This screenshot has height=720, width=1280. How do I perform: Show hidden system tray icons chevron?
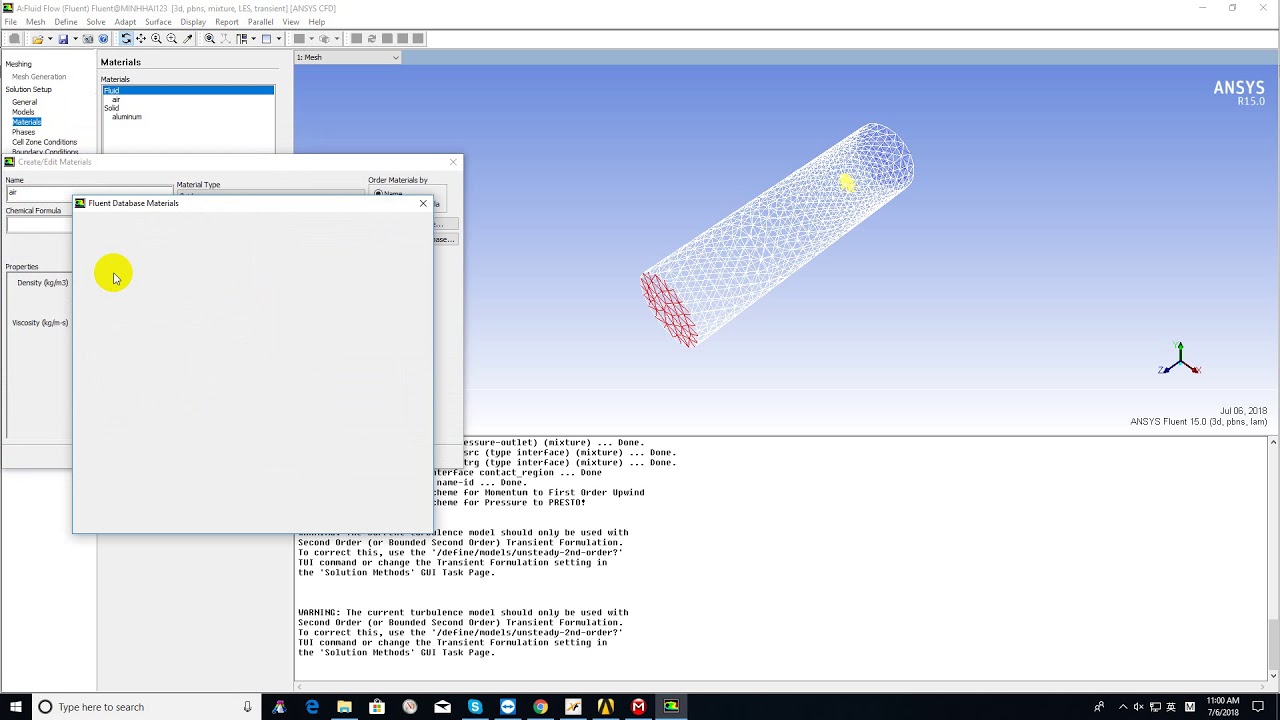1122,707
